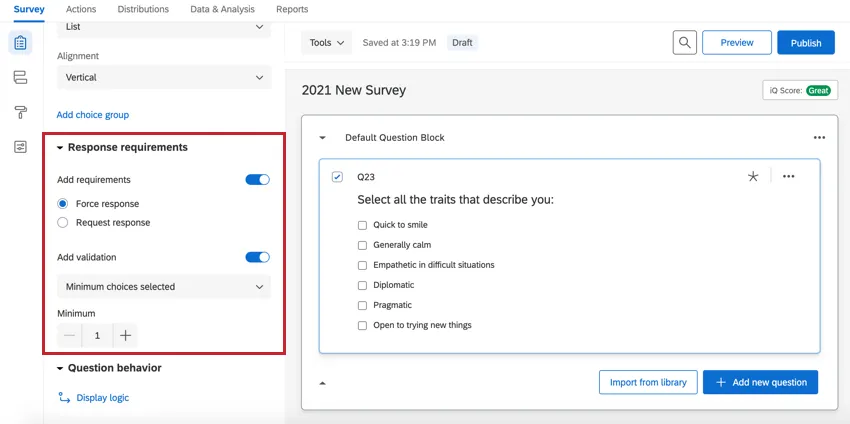
Task: Select the Request response radio button
Action: 63,223
